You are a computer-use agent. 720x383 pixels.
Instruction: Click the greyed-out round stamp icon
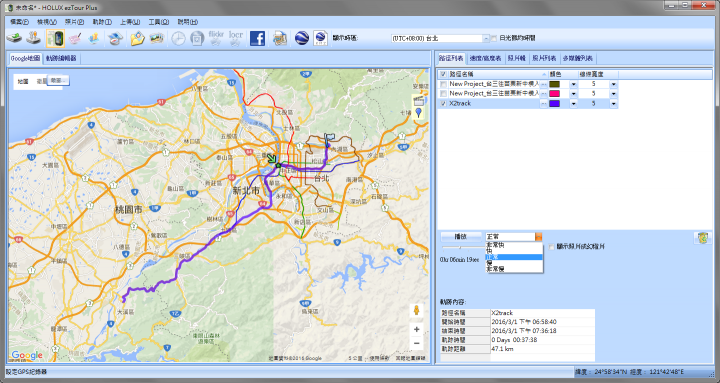[x=197, y=38]
